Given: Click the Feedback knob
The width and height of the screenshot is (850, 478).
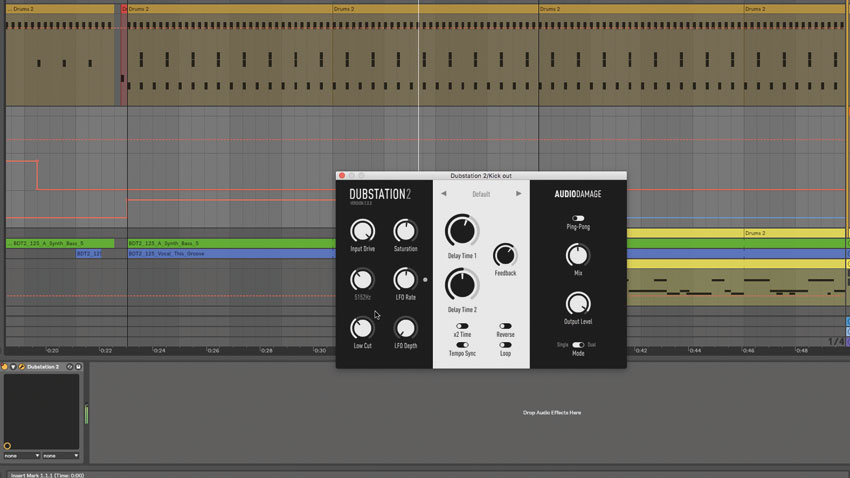Looking at the screenshot, I should [505, 255].
